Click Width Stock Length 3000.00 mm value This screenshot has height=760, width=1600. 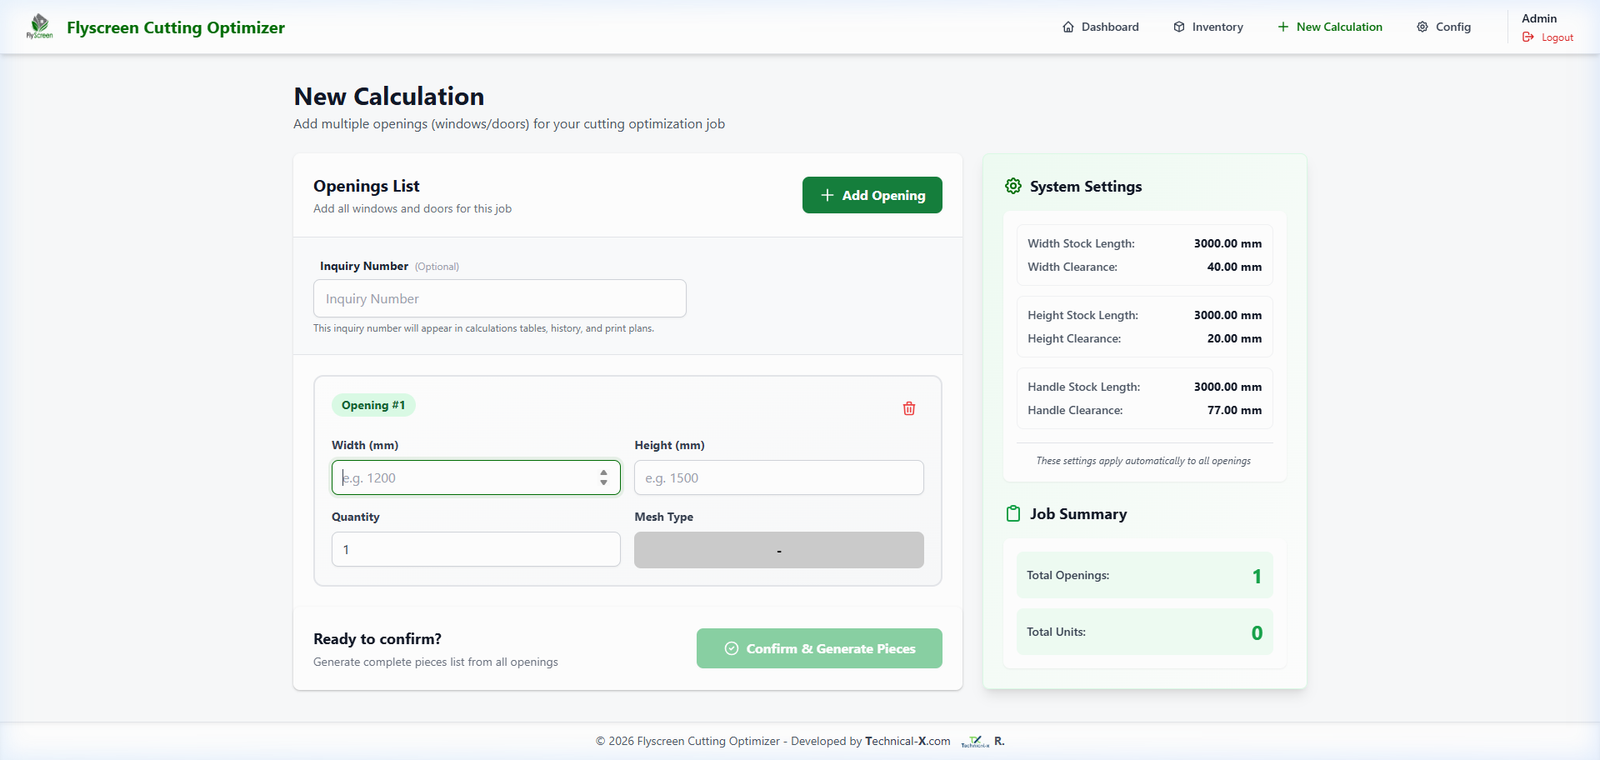click(x=1228, y=243)
